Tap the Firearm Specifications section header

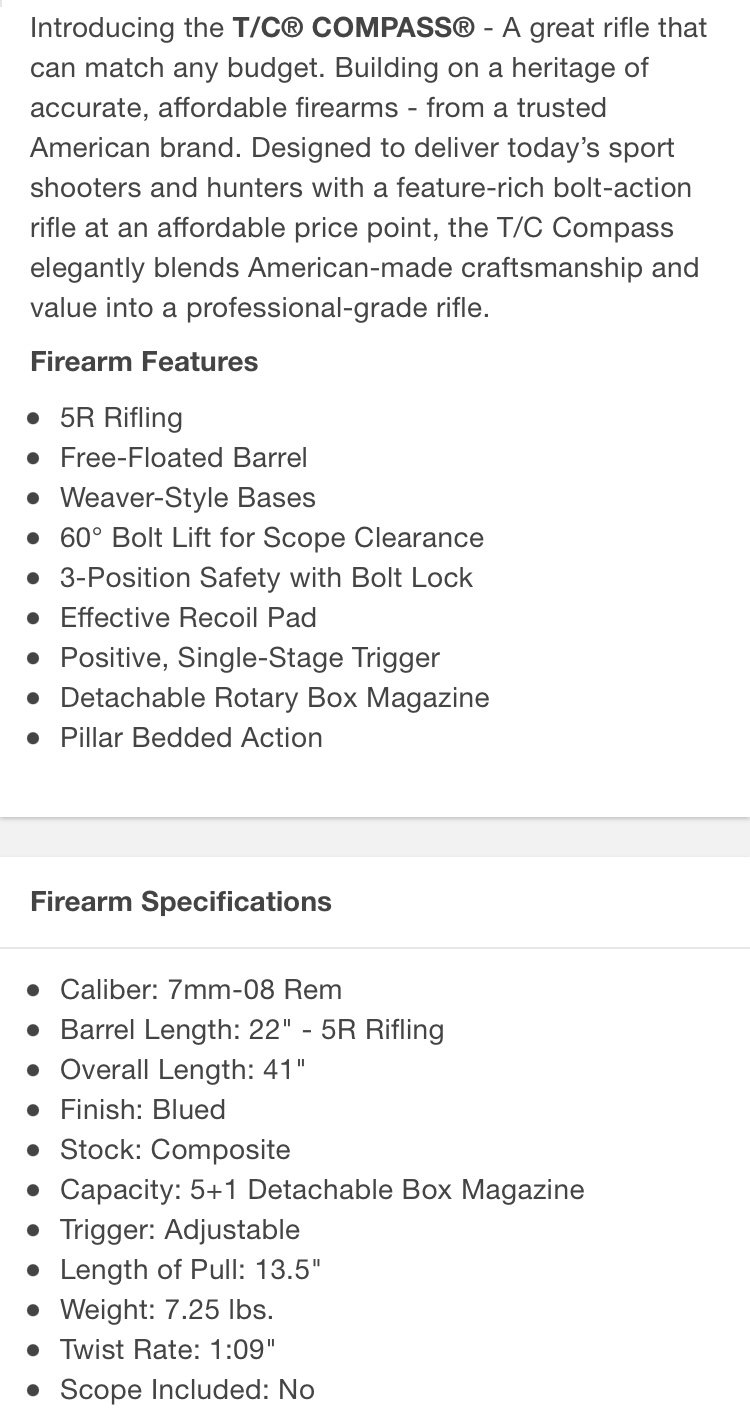181,902
